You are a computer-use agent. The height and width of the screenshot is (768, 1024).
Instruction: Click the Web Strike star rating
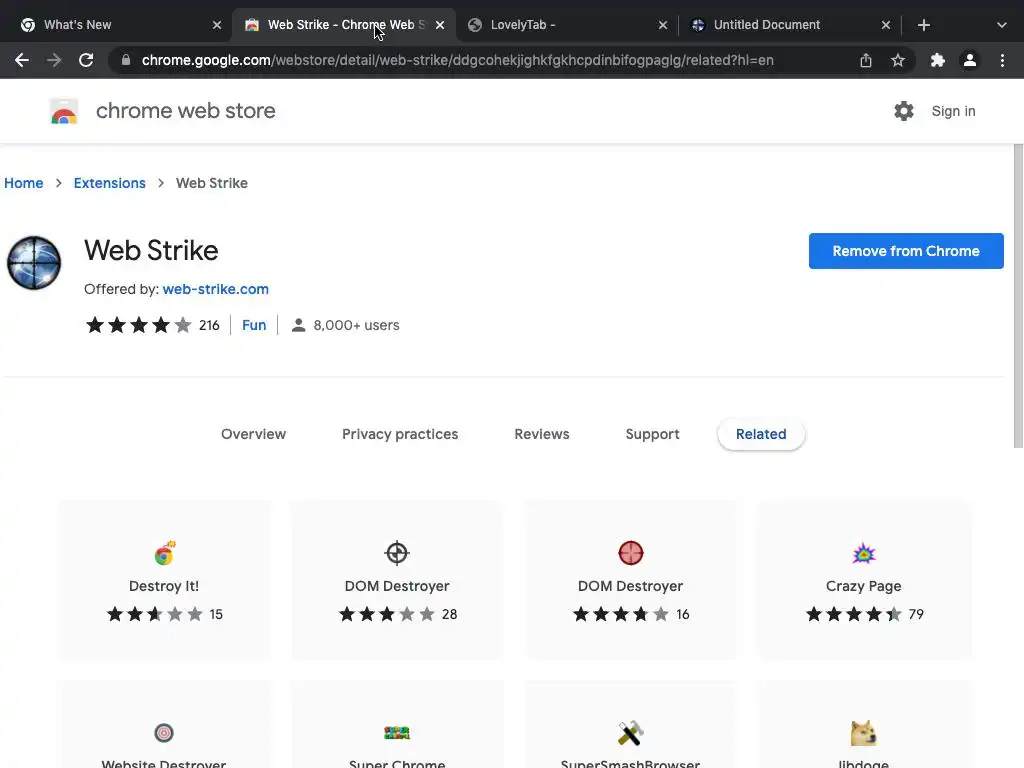(x=138, y=325)
